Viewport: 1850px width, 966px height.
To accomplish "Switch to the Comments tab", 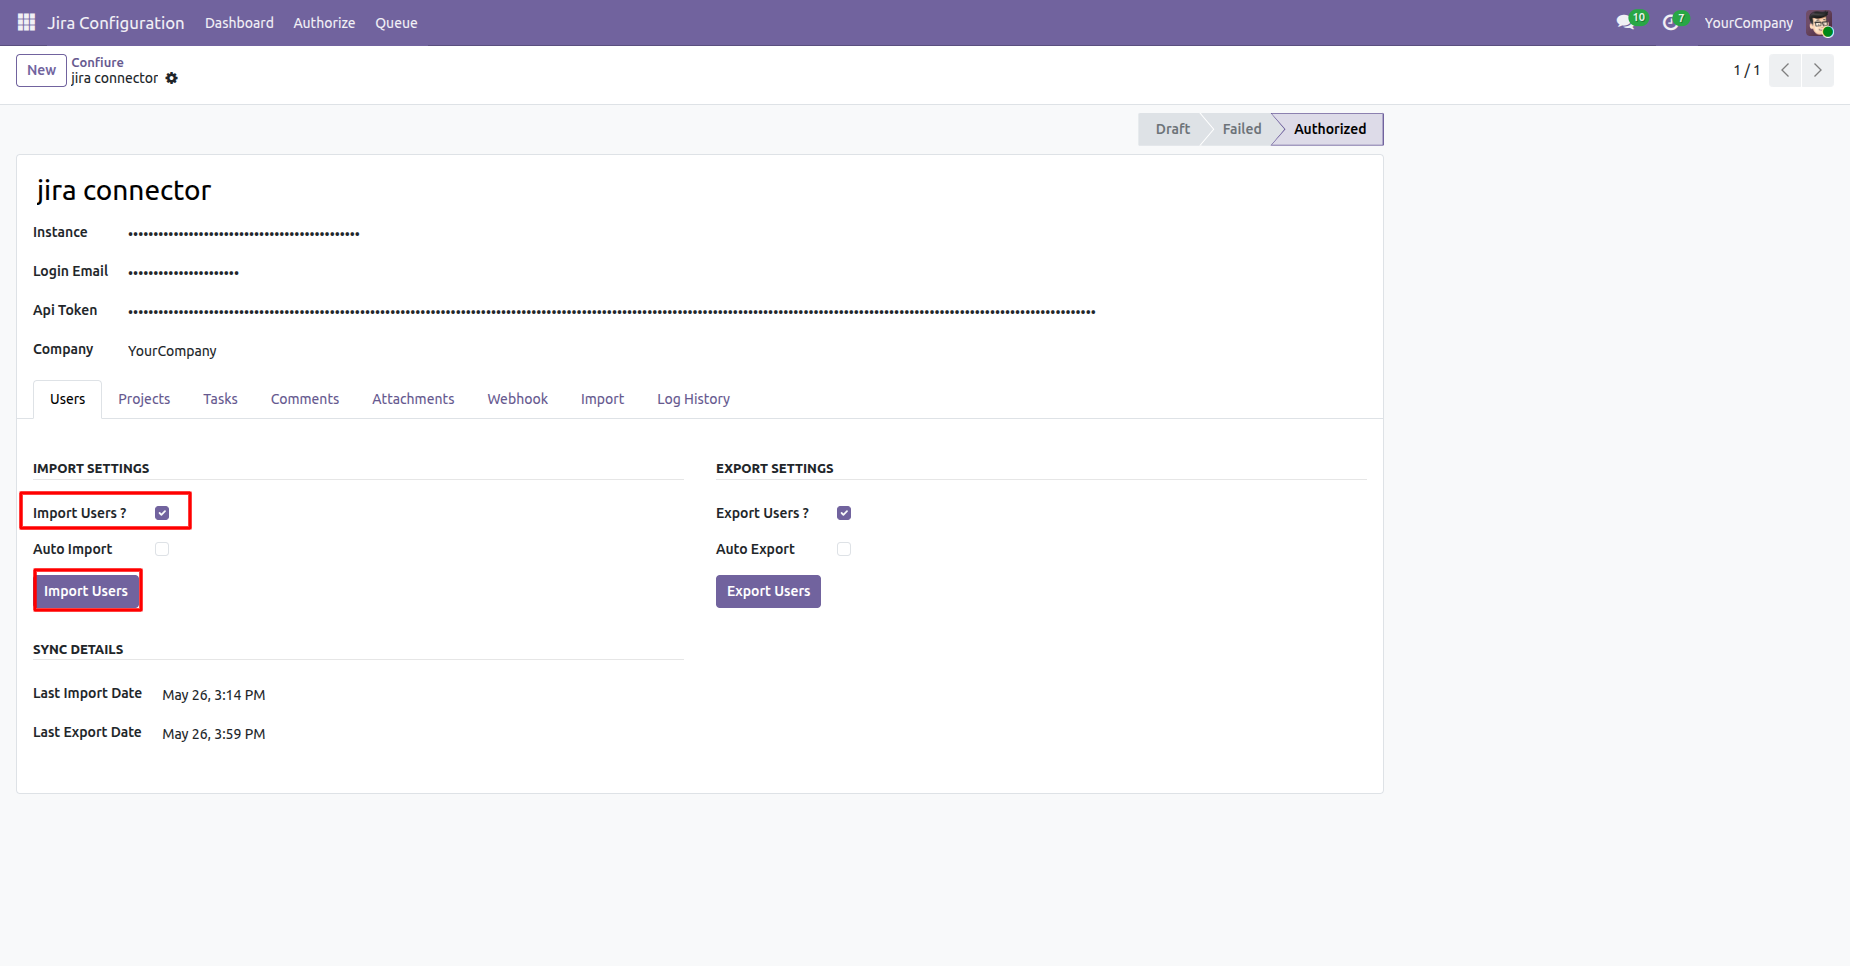I will tap(305, 399).
